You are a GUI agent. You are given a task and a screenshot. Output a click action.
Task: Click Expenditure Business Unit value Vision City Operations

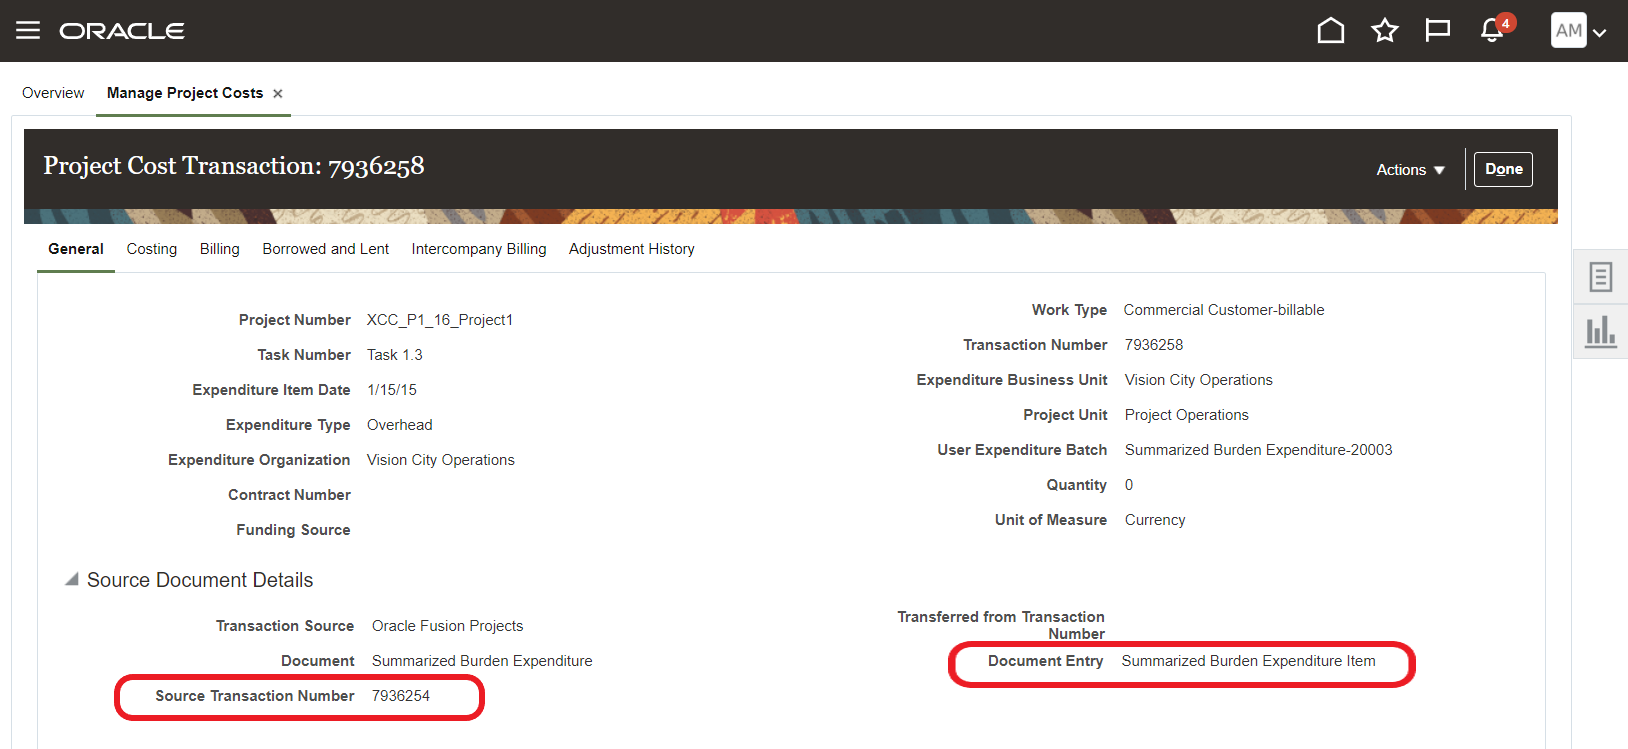coord(1199,380)
